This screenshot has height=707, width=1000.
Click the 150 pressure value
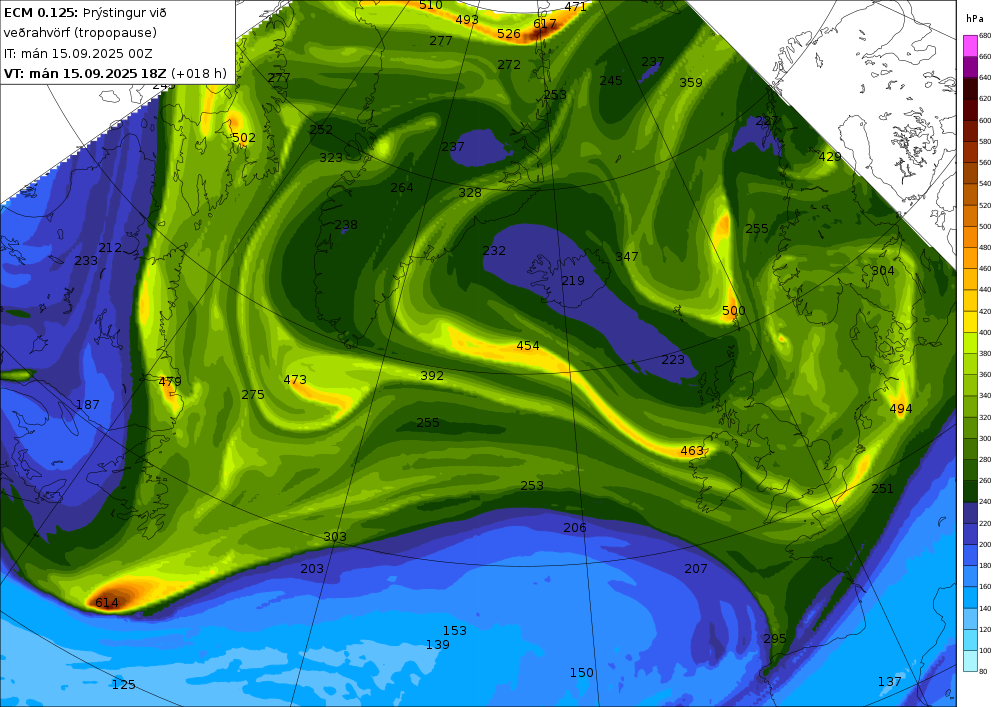pyautogui.click(x=582, y=673)
